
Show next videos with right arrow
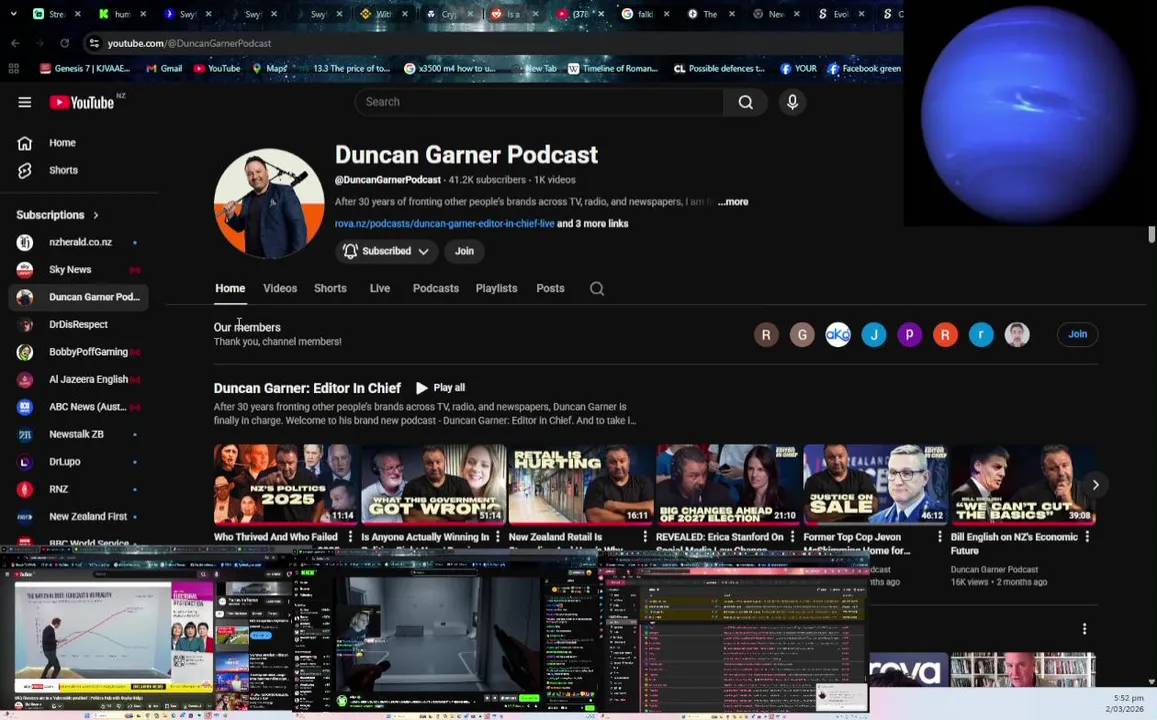pyautogui.click(x=1095, y=485)
